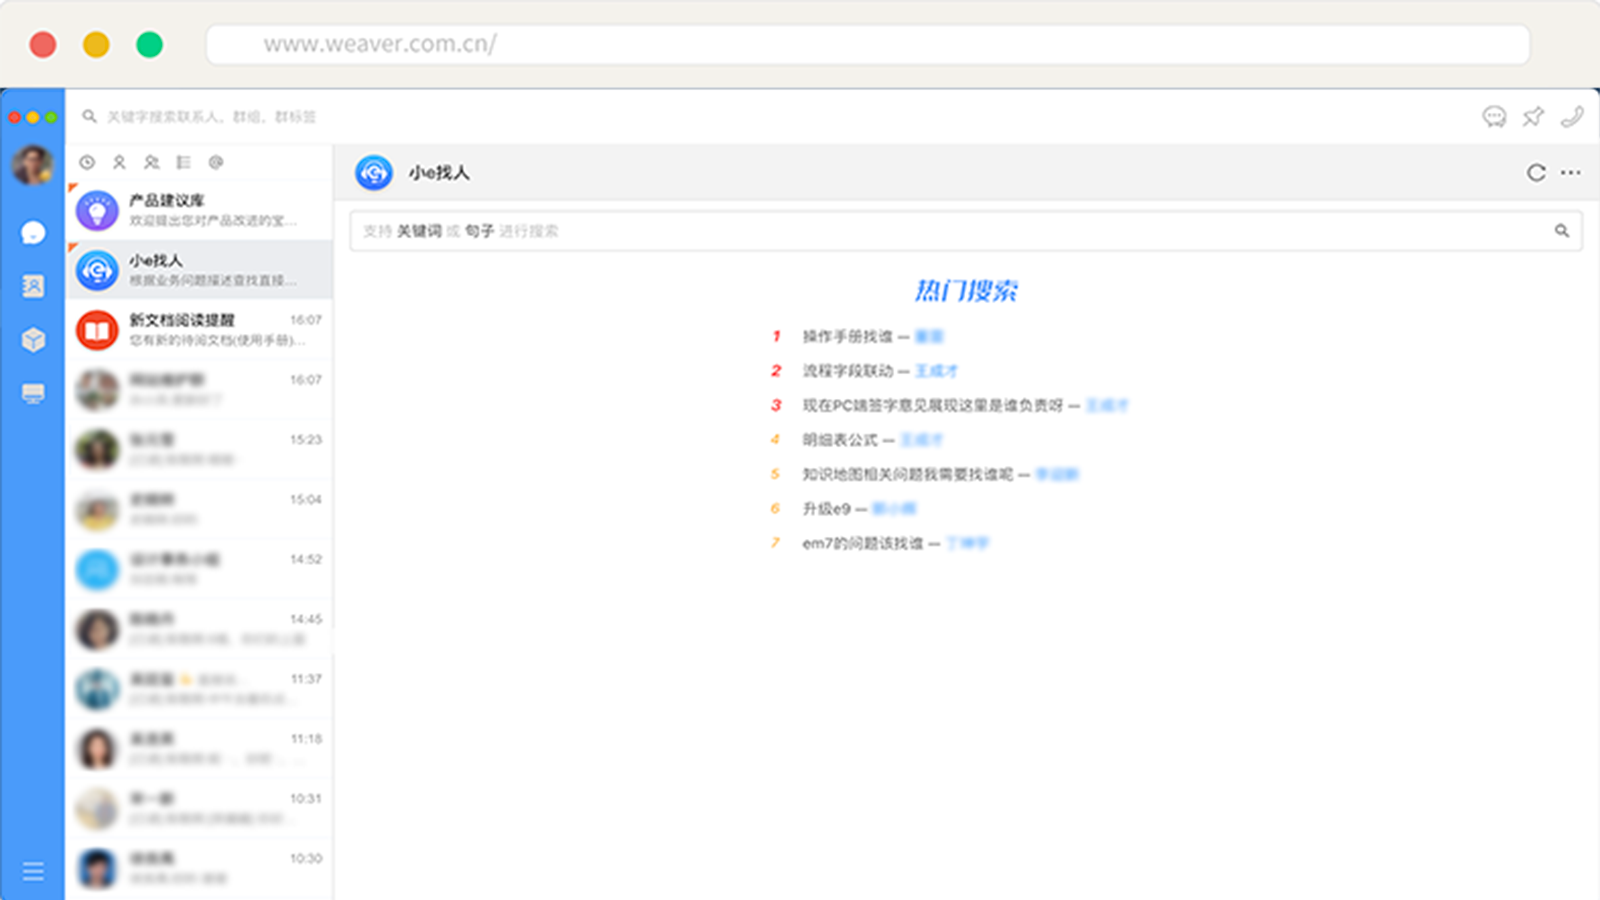Click magnifier icon in 小e找人 search box
The image size is (1600, 900).
pyautogui.click(x=1561, y=231)
